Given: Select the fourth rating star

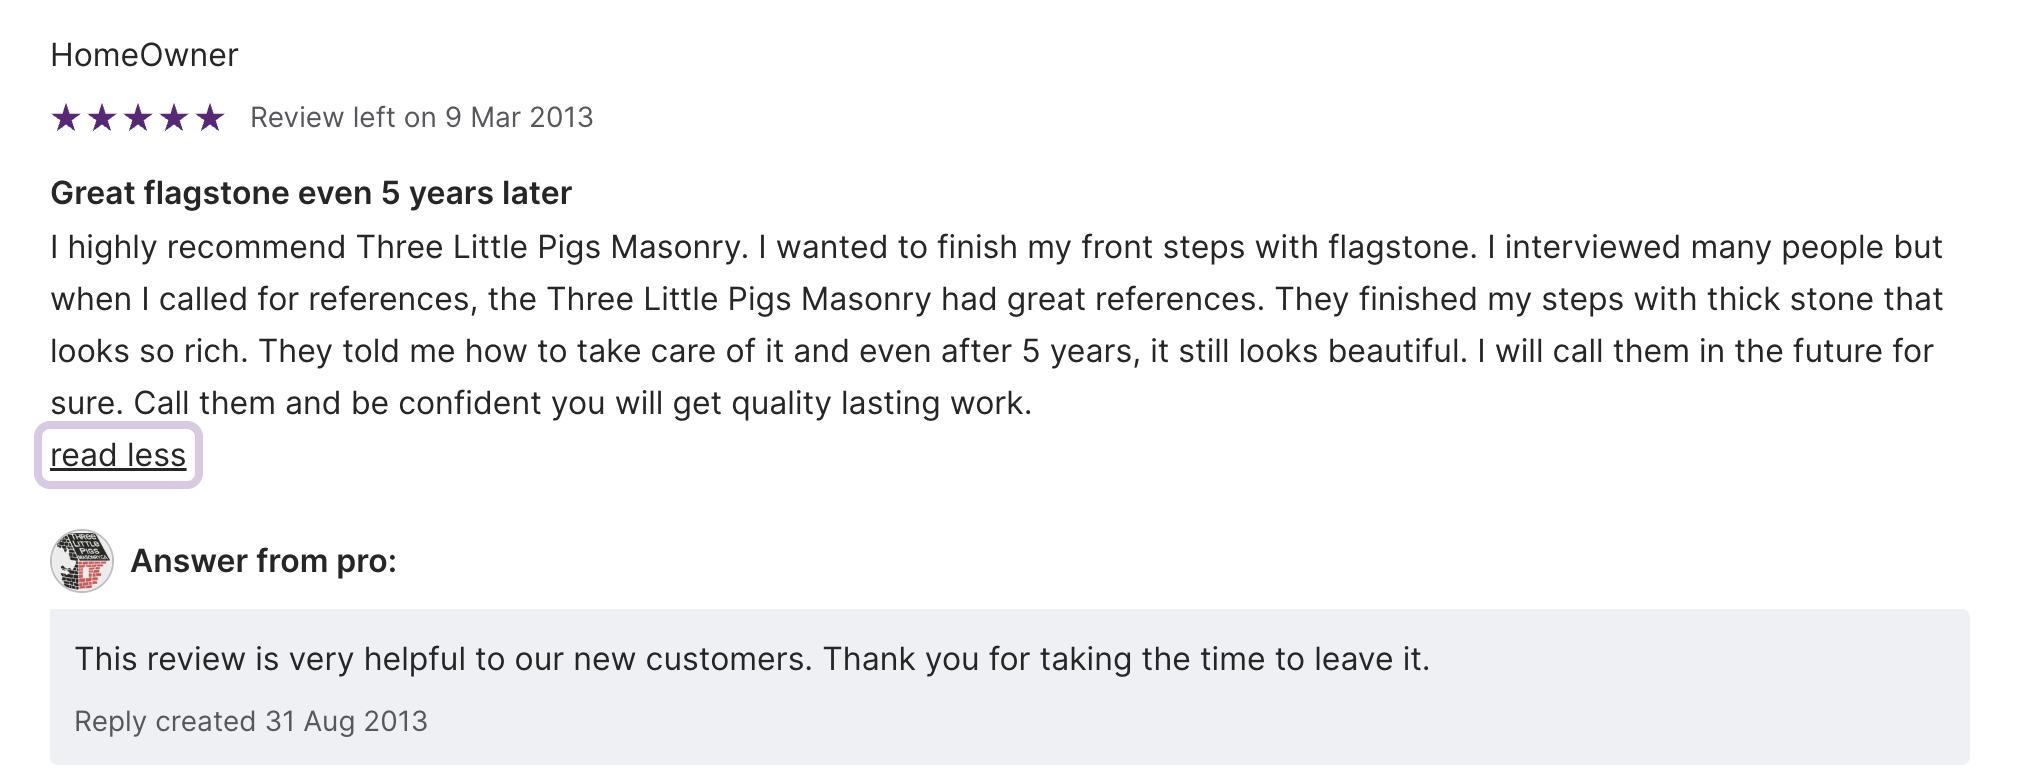Looking at the screenshot, I should 174,118.
